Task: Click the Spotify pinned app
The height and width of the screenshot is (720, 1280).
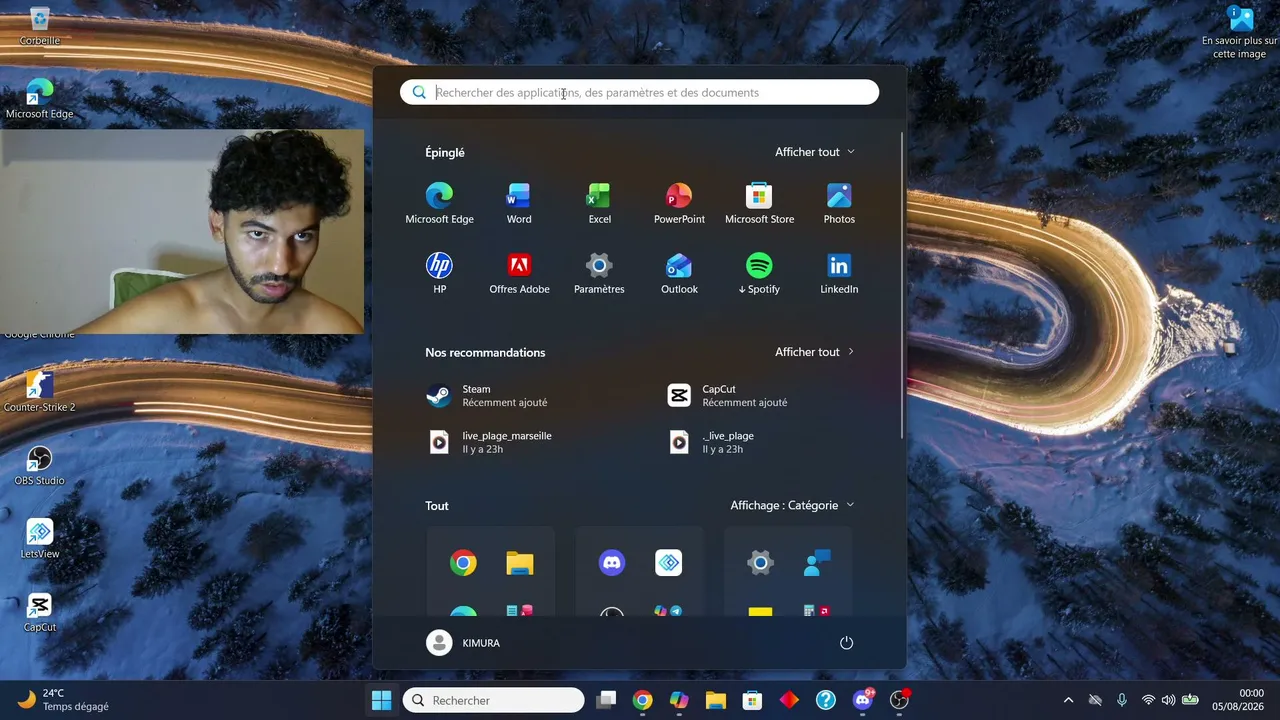Action: click(759, 273)
